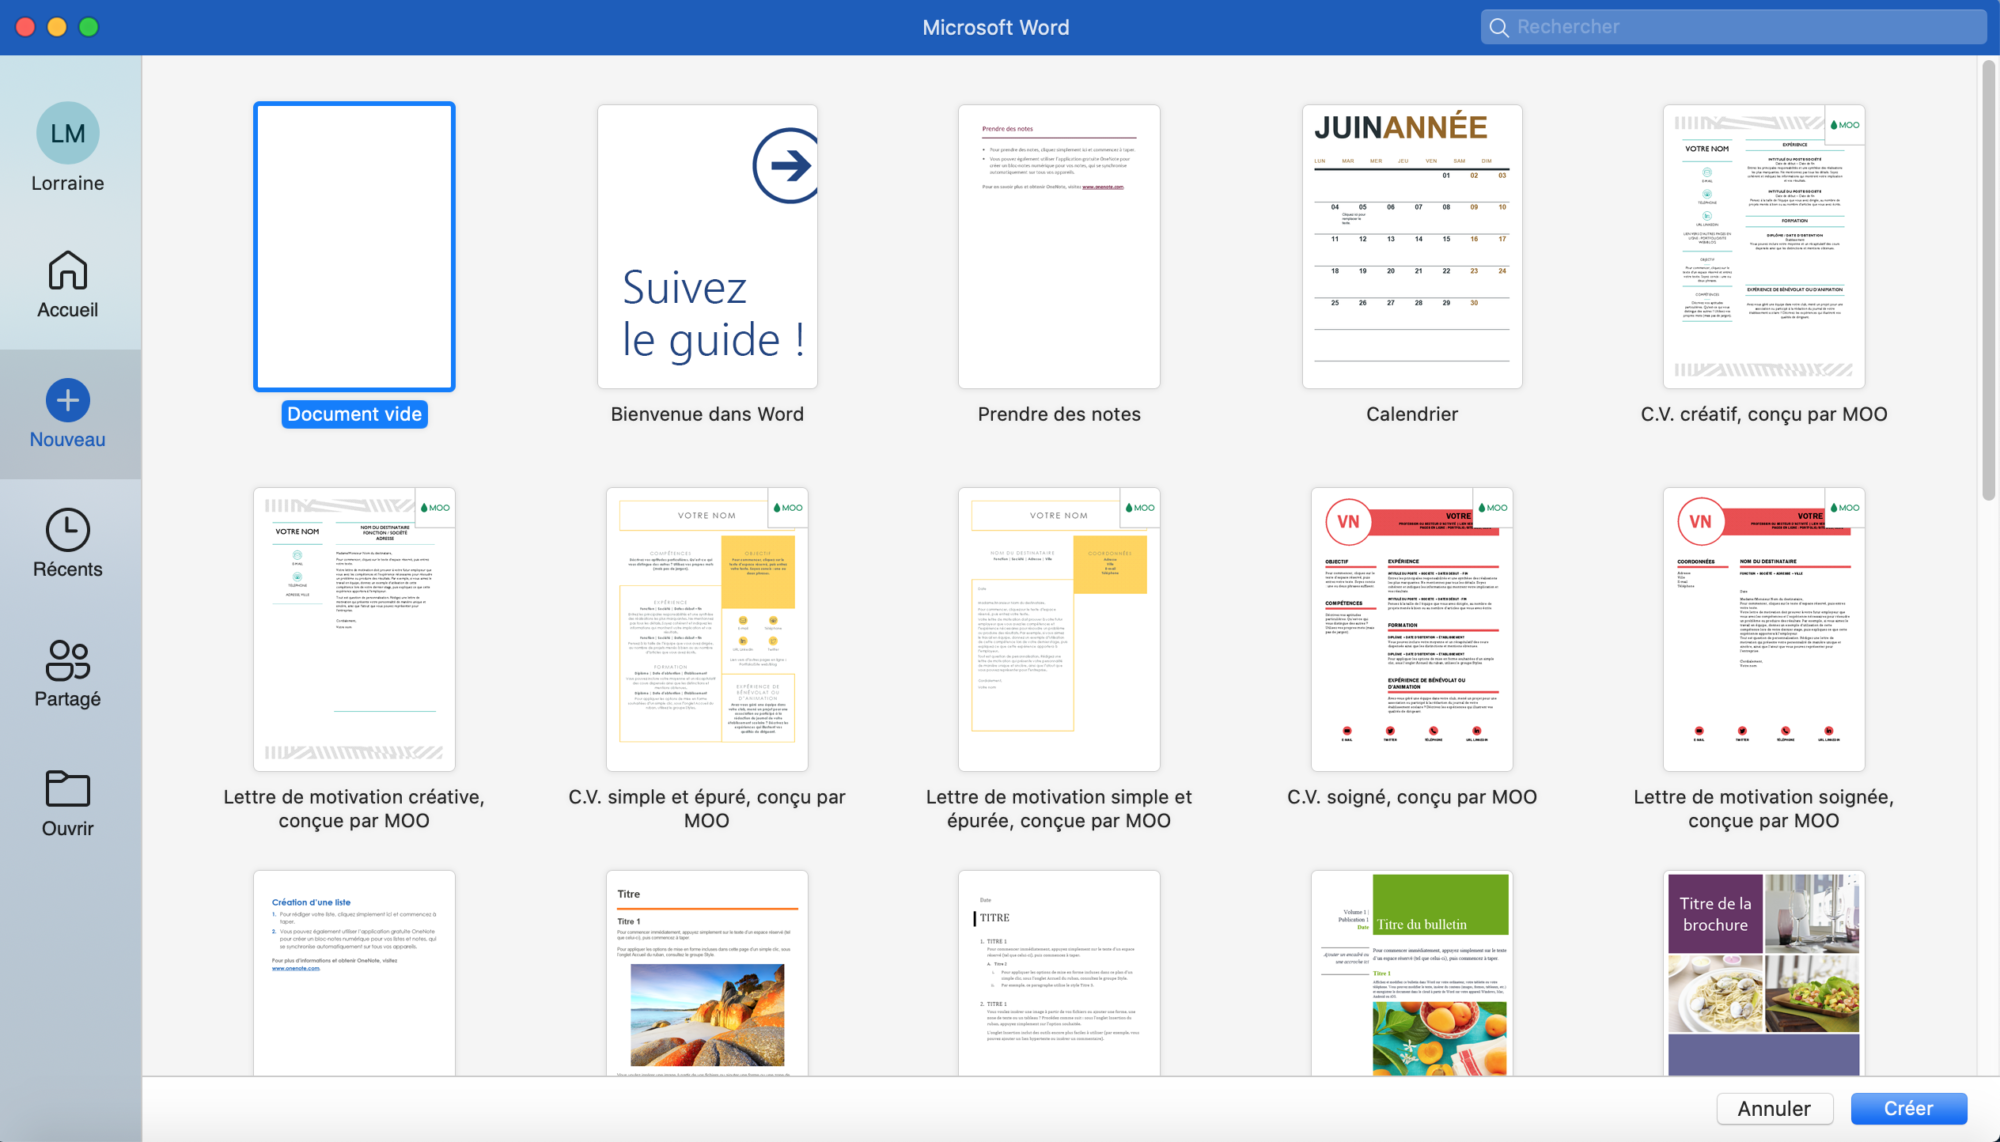Image resolution: width=2000 pixels, height=1142 pixels.
Task: Click the Bienvenue dans Word caption
Action: [707, 414]
